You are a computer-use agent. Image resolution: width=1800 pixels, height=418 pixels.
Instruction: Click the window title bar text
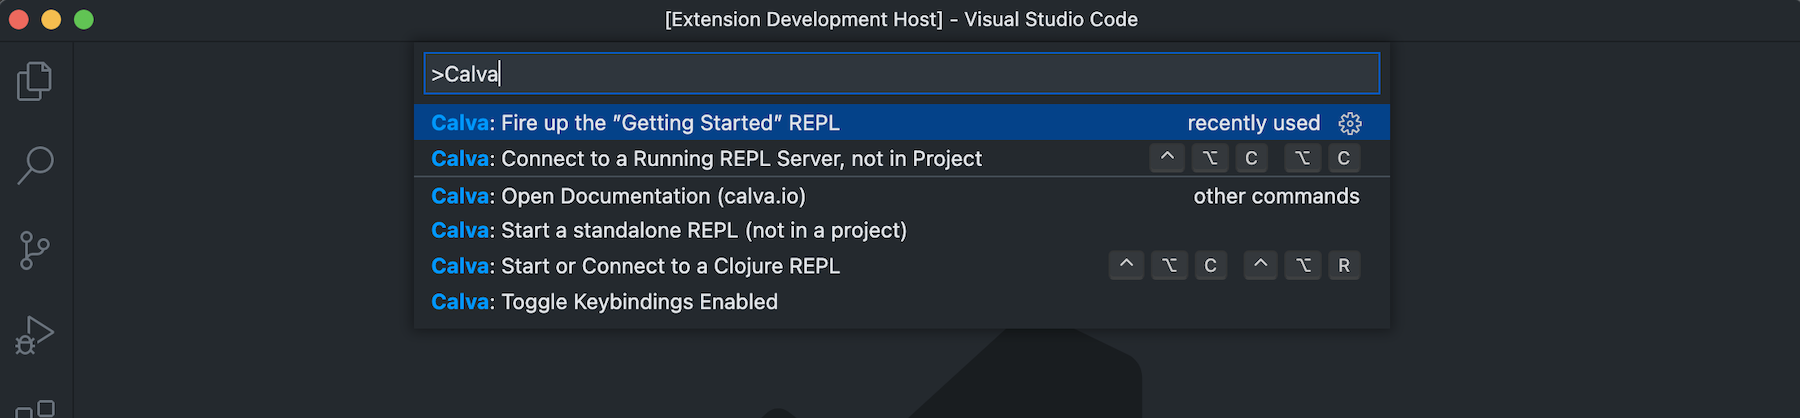click(x=901, y=19)
